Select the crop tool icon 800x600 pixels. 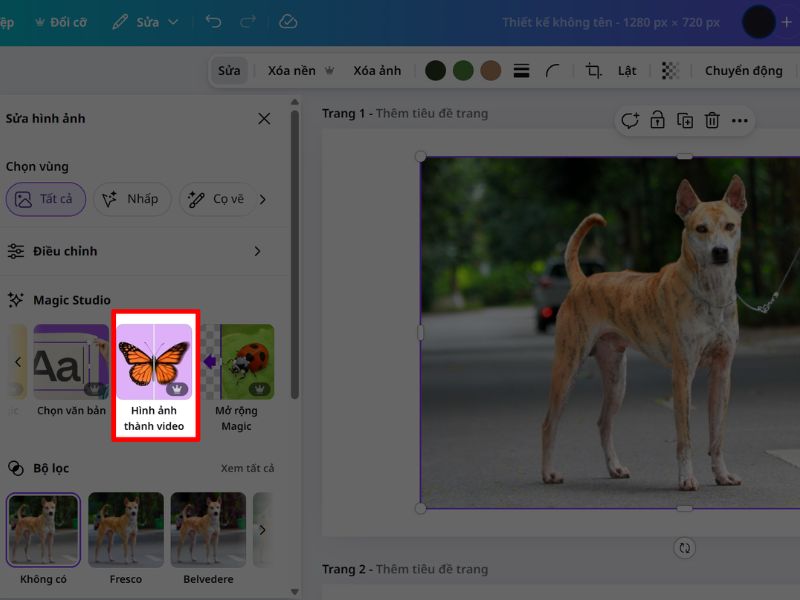tap(593, 71)
